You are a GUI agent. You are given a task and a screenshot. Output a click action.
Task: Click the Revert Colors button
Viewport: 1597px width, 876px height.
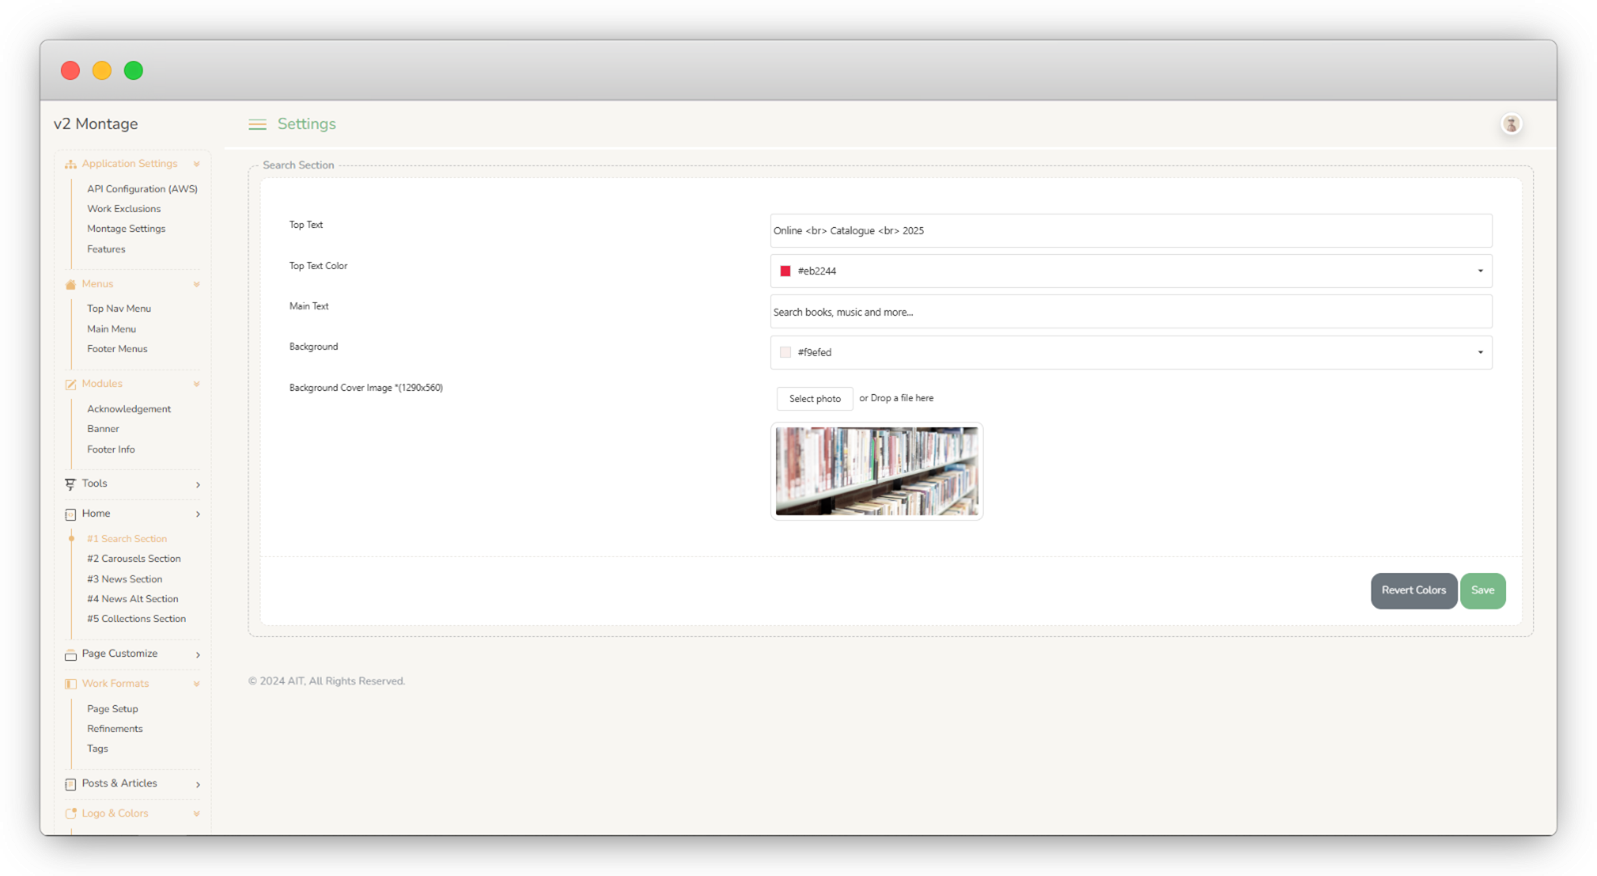(x=1413, y=590)
